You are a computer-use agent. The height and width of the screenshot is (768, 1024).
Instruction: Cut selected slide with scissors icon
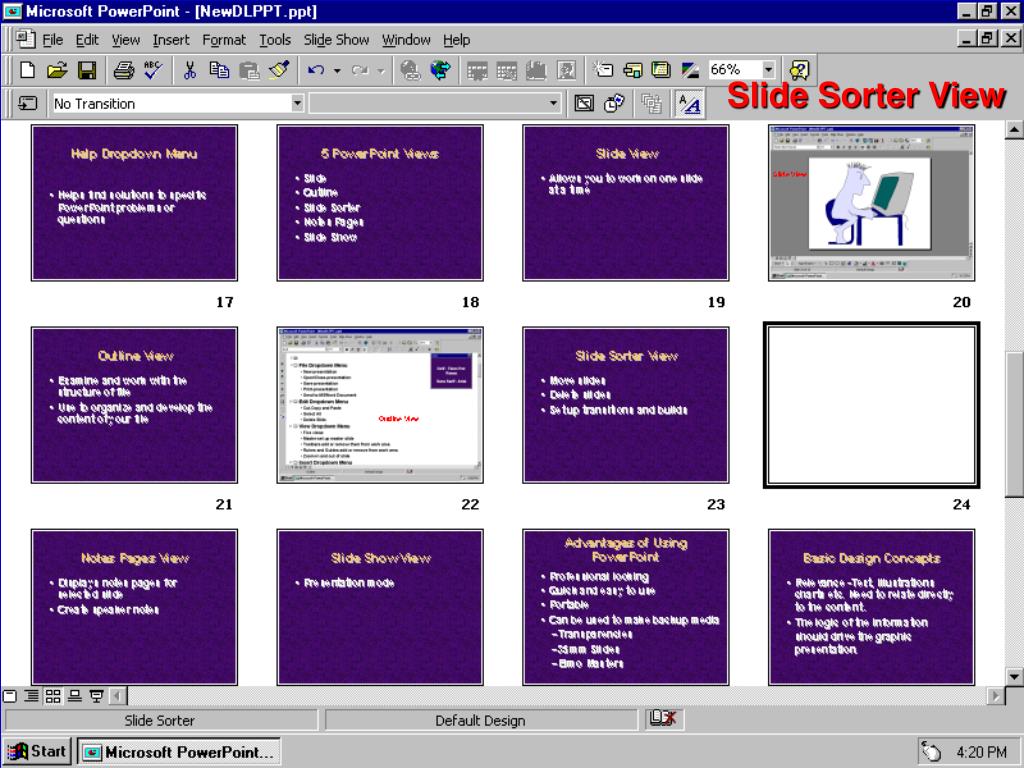(x=190, y=70)
